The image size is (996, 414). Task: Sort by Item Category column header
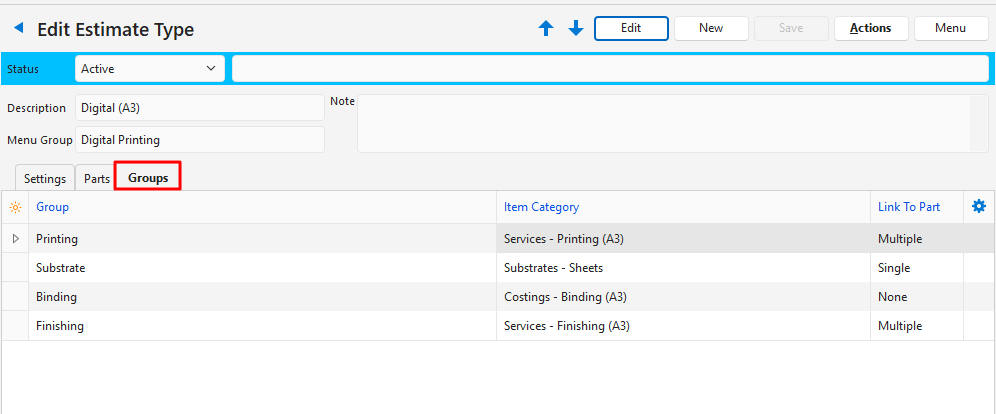coord(541,207)
